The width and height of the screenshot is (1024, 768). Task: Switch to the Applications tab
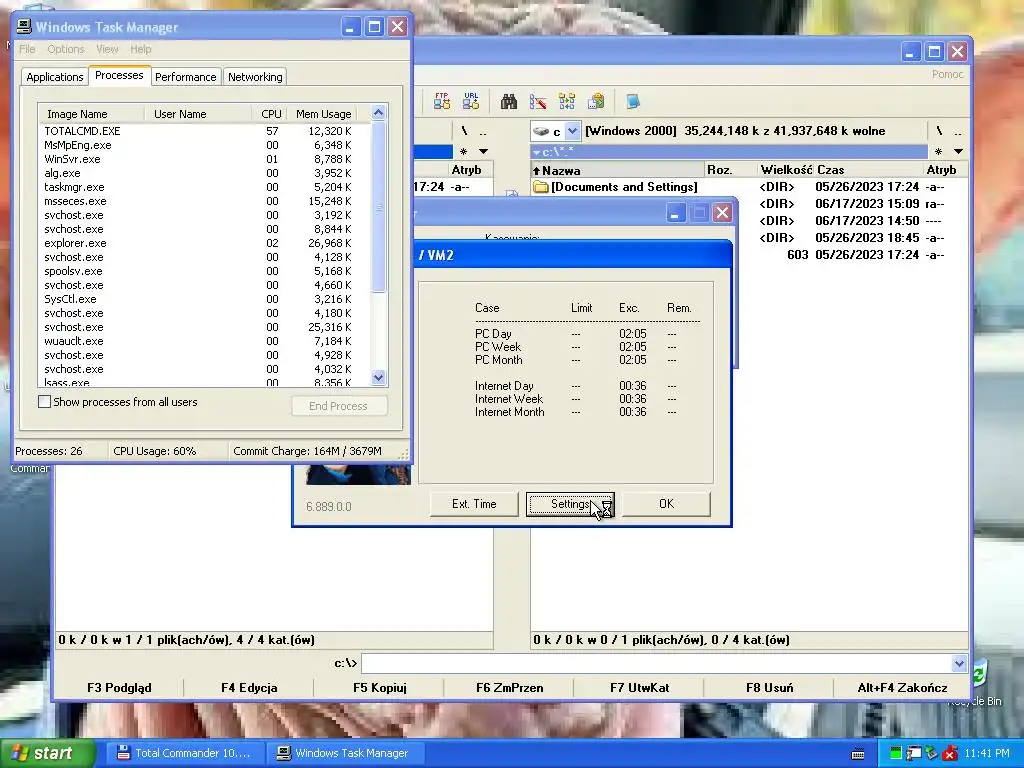tap(55, 76)
